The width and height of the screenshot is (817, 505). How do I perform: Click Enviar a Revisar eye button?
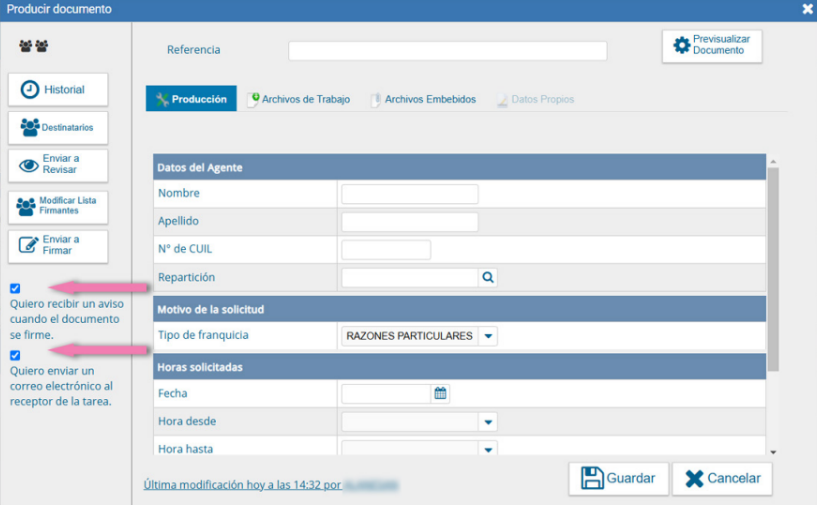coord(58,165)
